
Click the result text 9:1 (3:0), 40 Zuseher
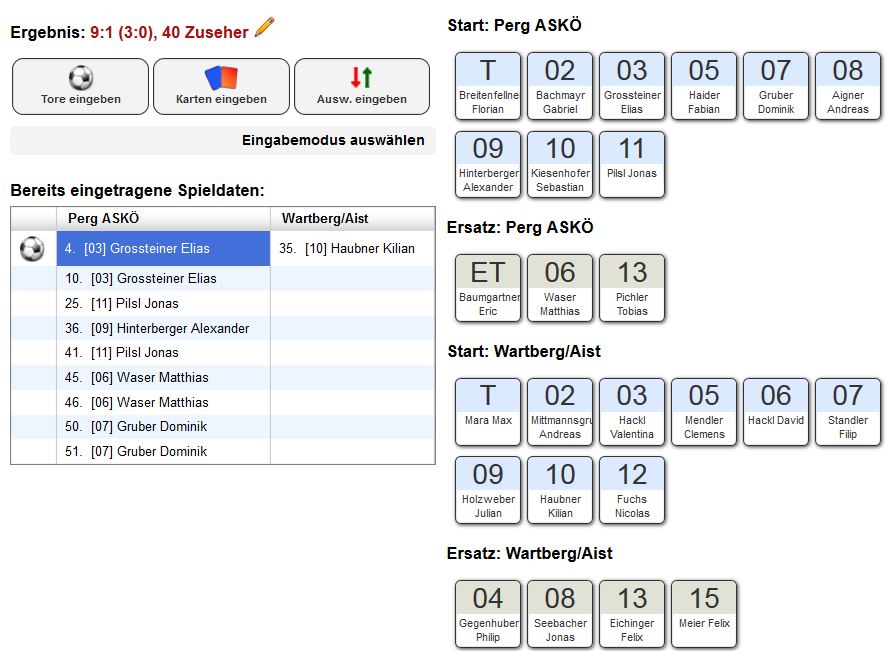(169, 32)
